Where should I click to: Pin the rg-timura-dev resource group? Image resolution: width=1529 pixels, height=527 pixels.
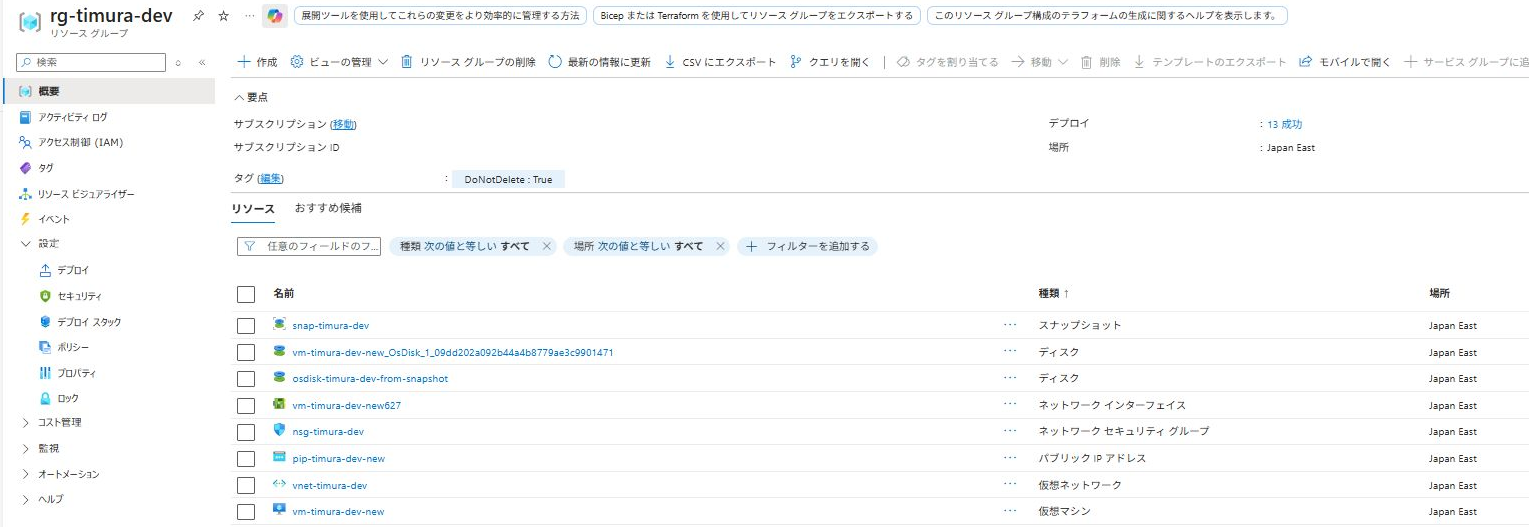point(199,16)
